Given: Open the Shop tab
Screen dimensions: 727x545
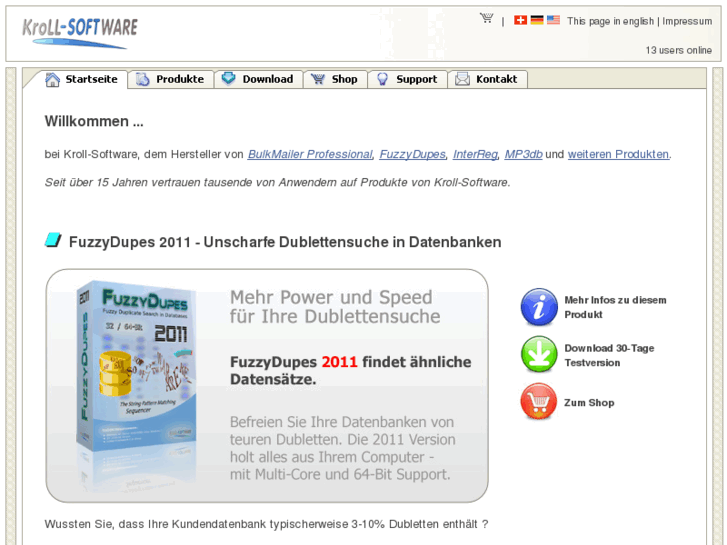Looking at the screenshot, I should point(335,79).
